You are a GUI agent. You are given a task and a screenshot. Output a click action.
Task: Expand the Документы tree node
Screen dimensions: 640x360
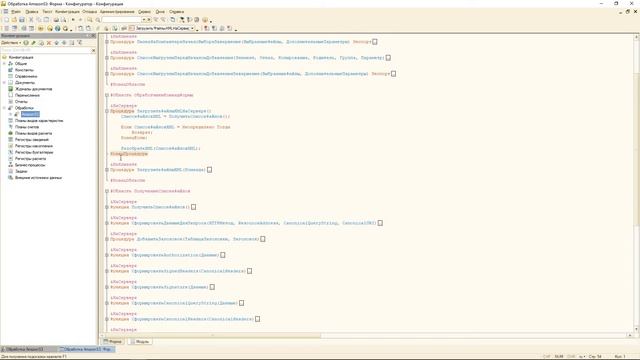click(4, 82)
